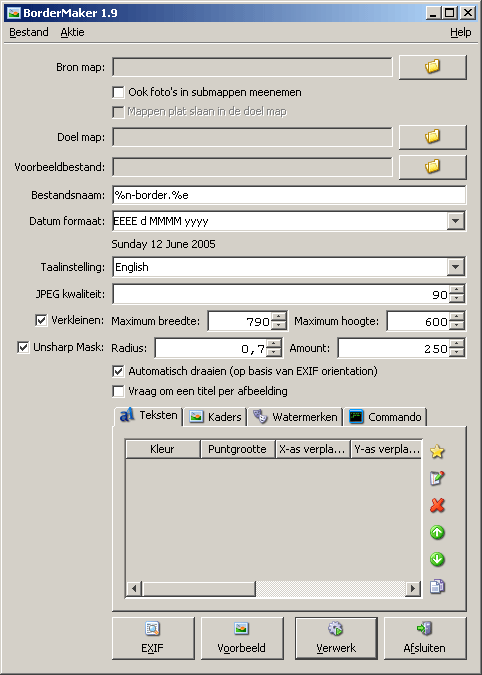Edit the selected text entry
Image resolution: width=482 pixels, height=675 pixels.
[x=437, y=478]
